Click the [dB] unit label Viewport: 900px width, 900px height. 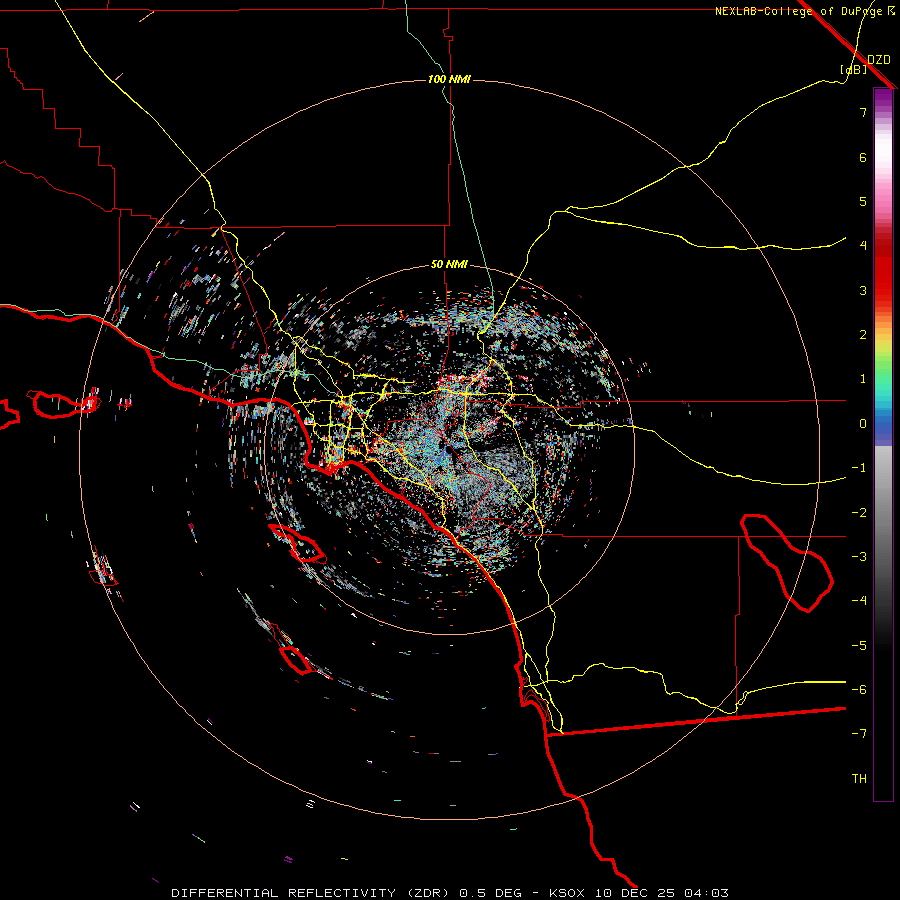pyautogui.click(x=854, y=69)
